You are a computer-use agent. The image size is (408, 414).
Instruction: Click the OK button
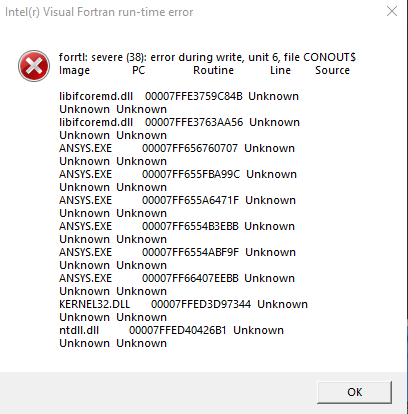click(354, 392)
